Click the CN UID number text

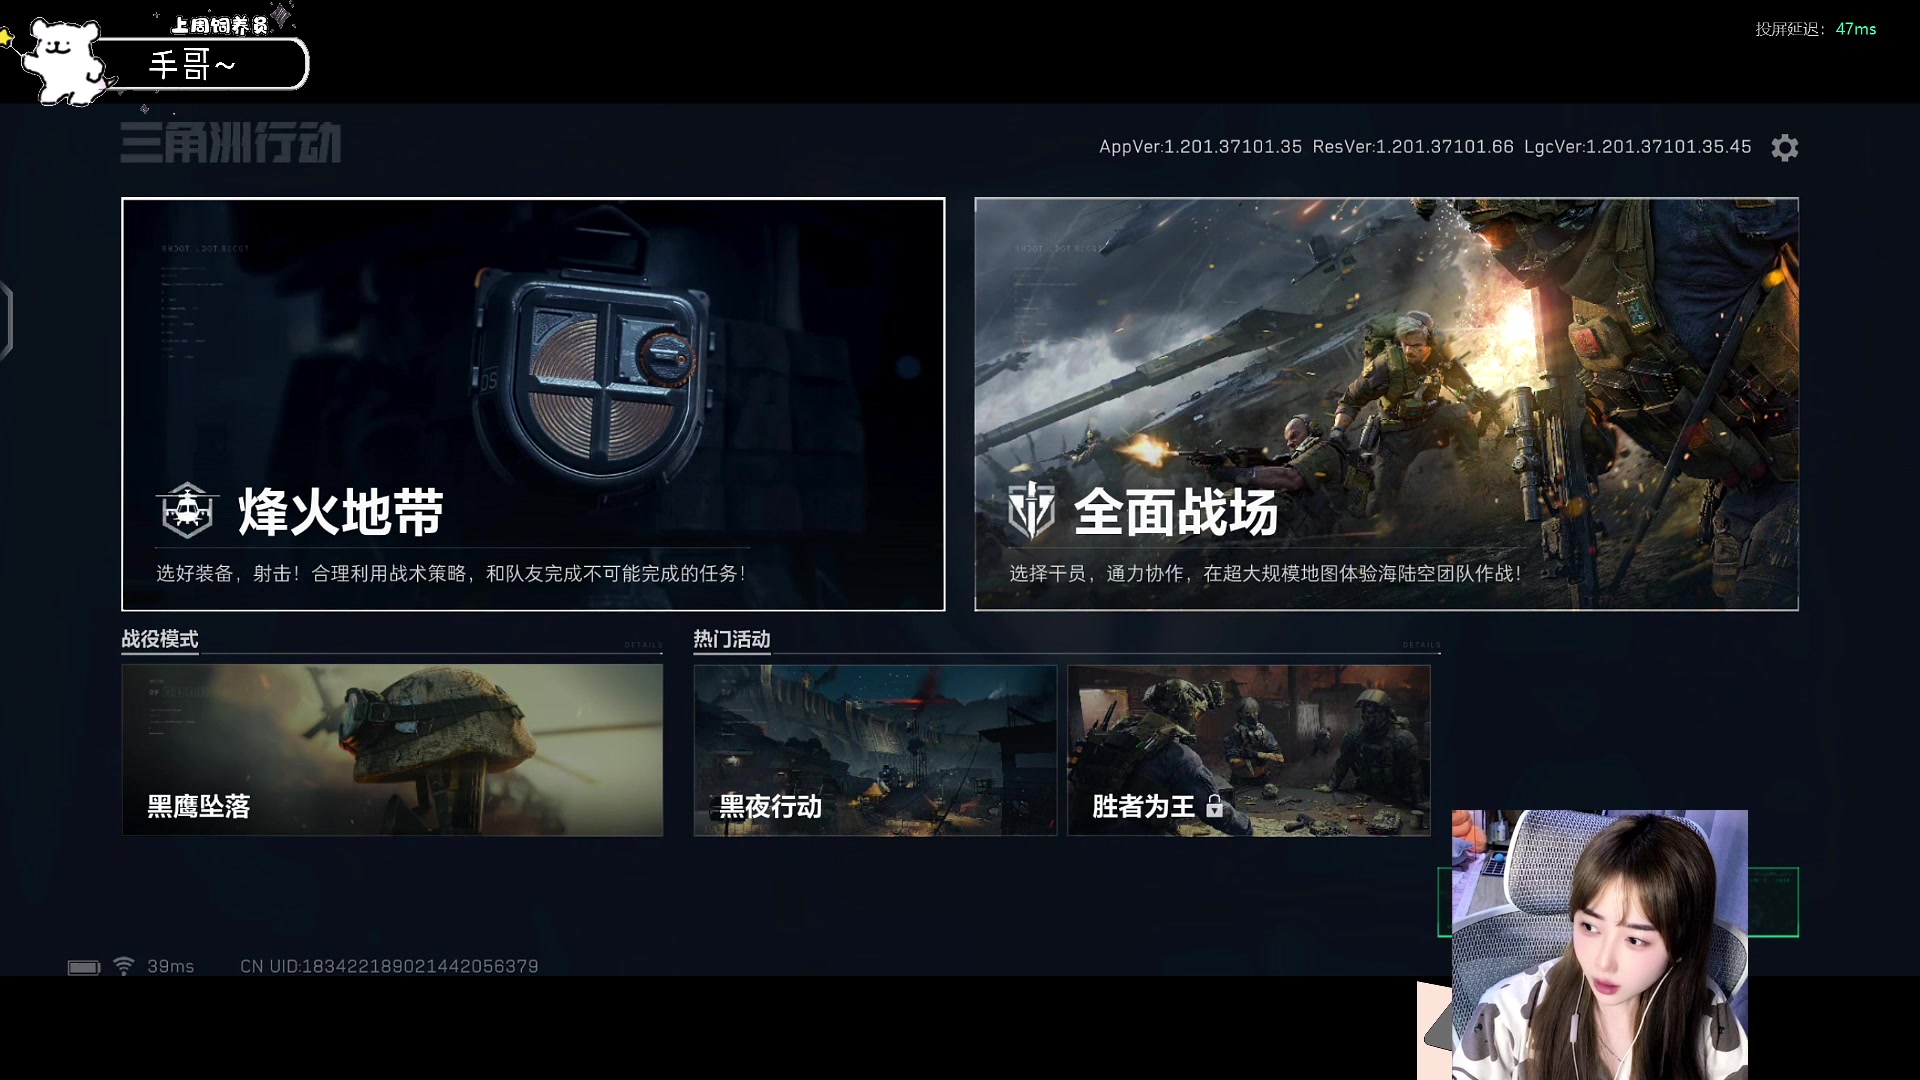[x=389, y=966]
